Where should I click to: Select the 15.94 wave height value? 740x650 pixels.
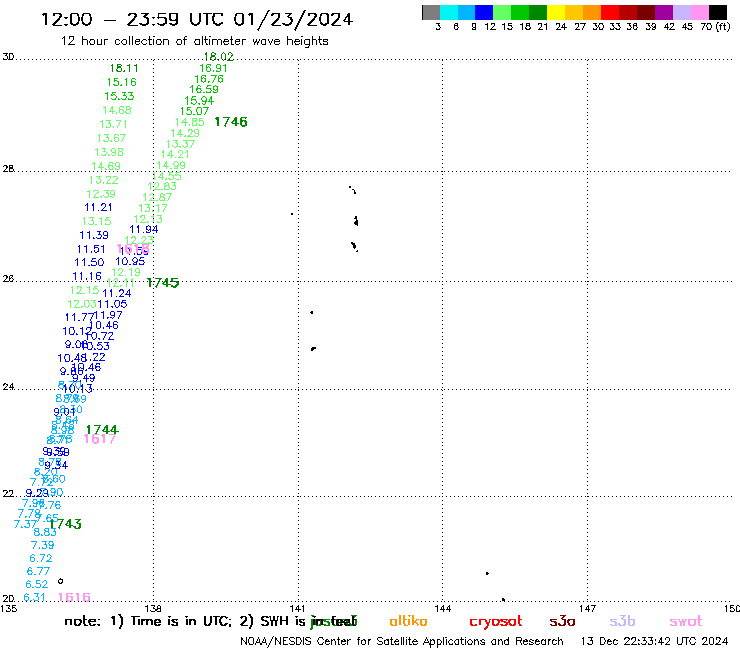199,101
